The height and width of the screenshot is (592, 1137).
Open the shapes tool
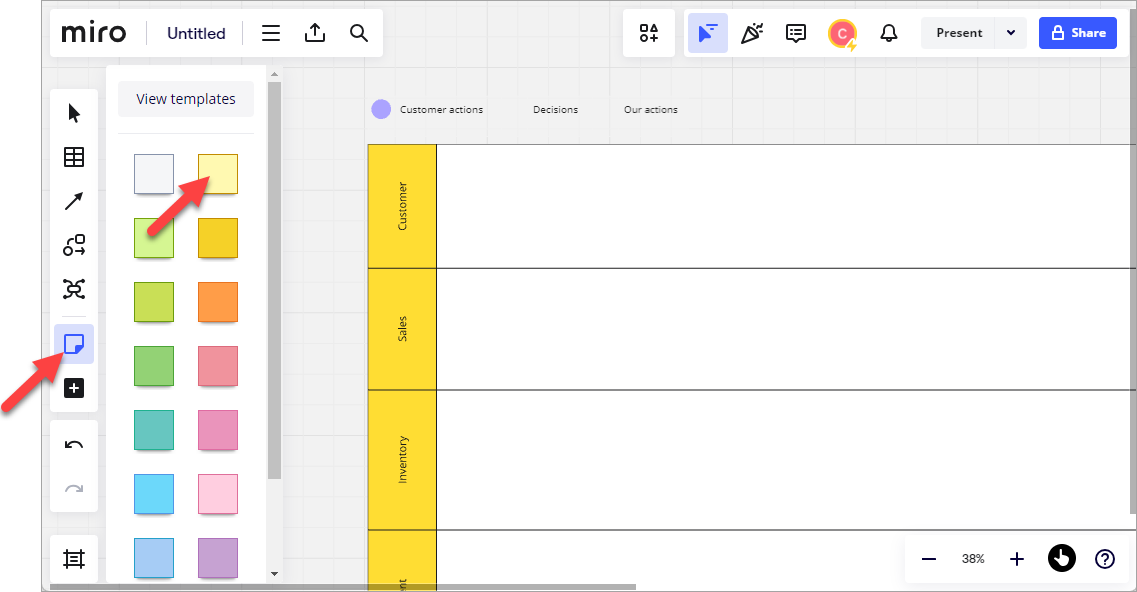point(74,245)
